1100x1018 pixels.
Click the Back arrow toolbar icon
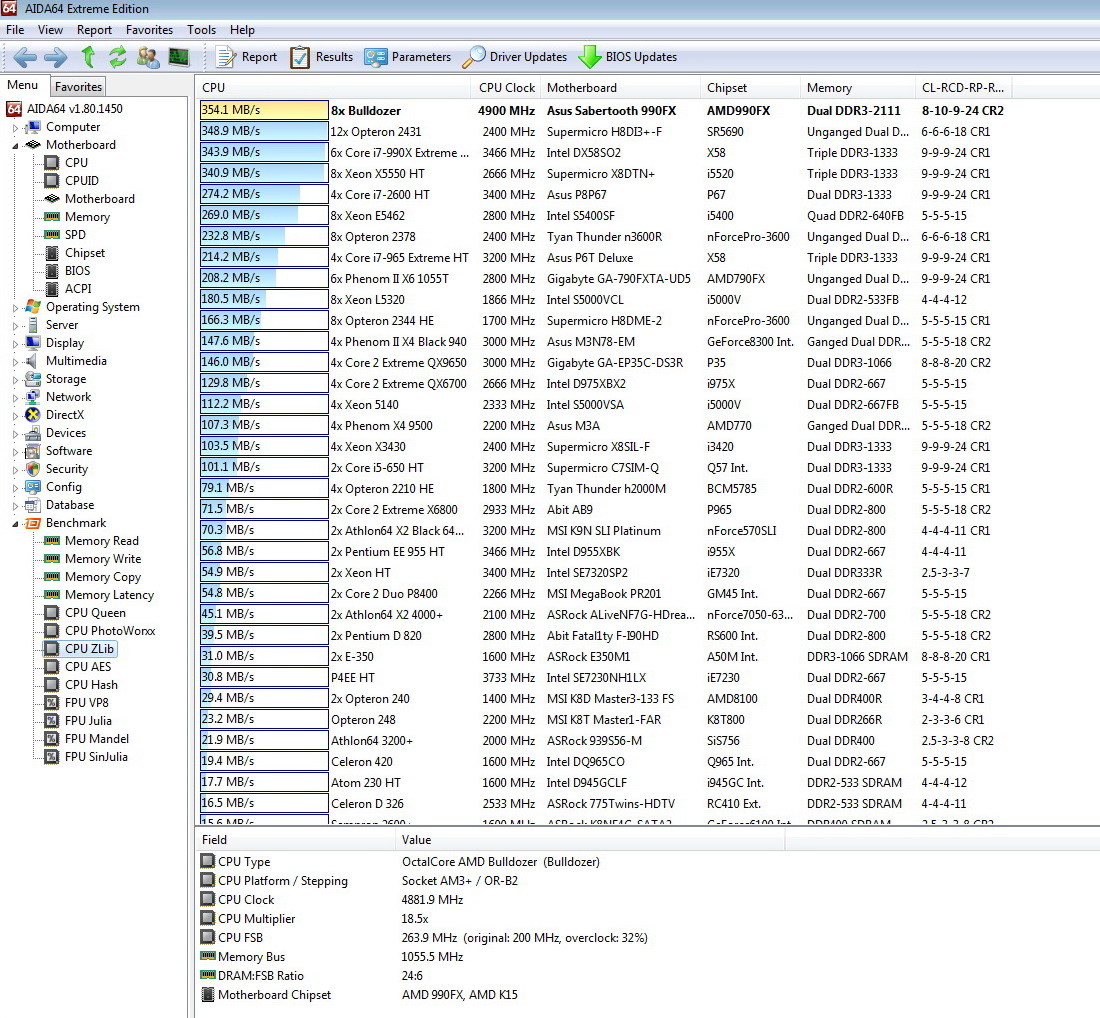[x=25, y=57]
